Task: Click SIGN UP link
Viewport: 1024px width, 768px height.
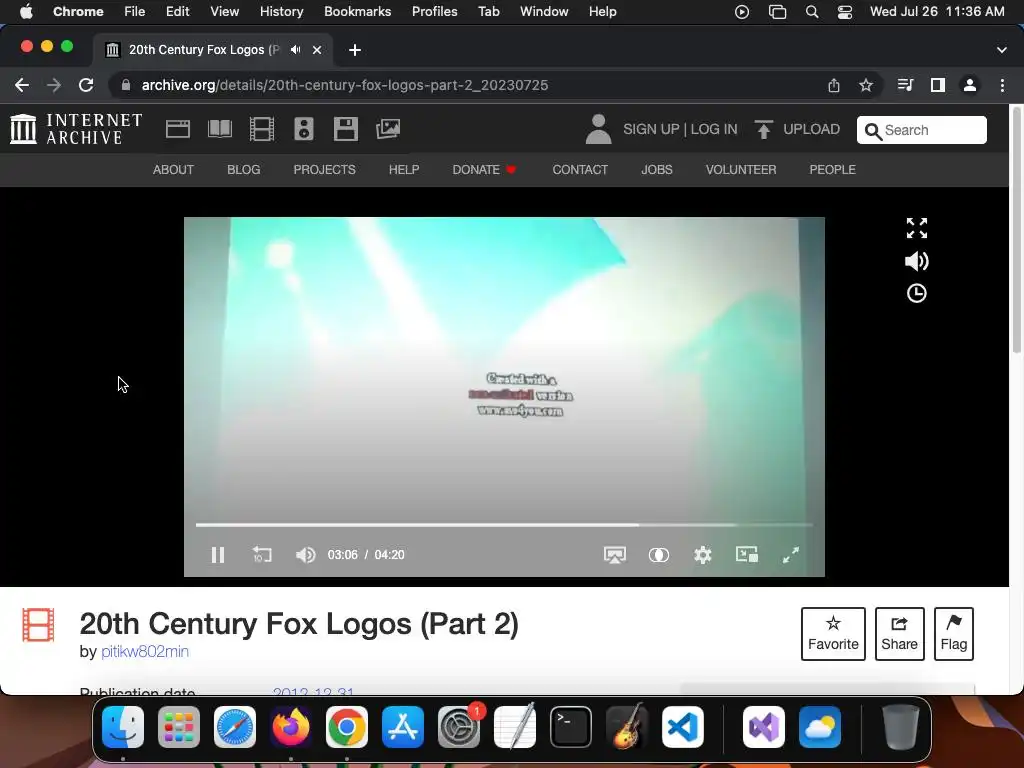Action: (651, 129)
